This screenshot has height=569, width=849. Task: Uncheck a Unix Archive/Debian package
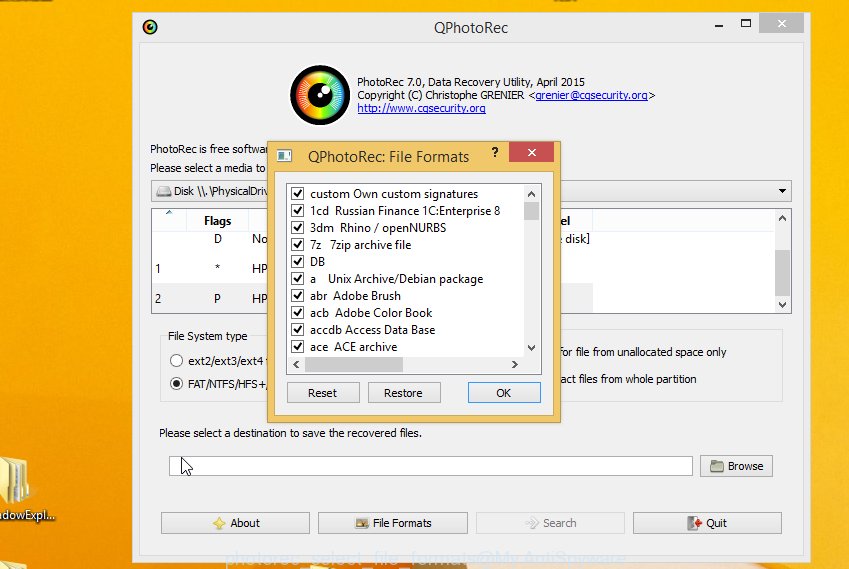point(297,279)
